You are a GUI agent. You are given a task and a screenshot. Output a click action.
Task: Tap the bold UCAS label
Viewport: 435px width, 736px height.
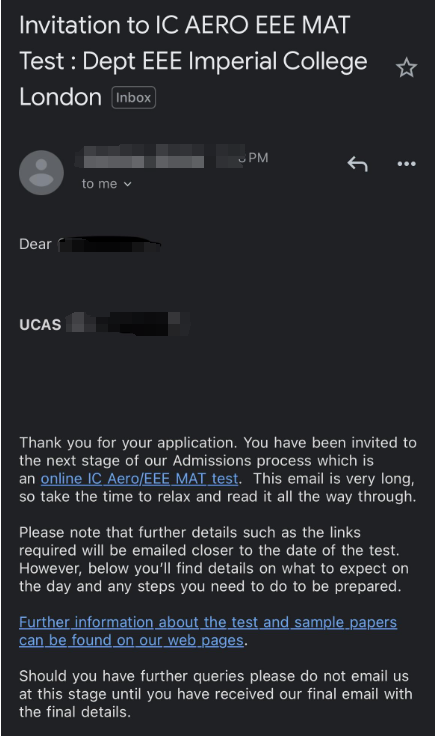[40, 325]
